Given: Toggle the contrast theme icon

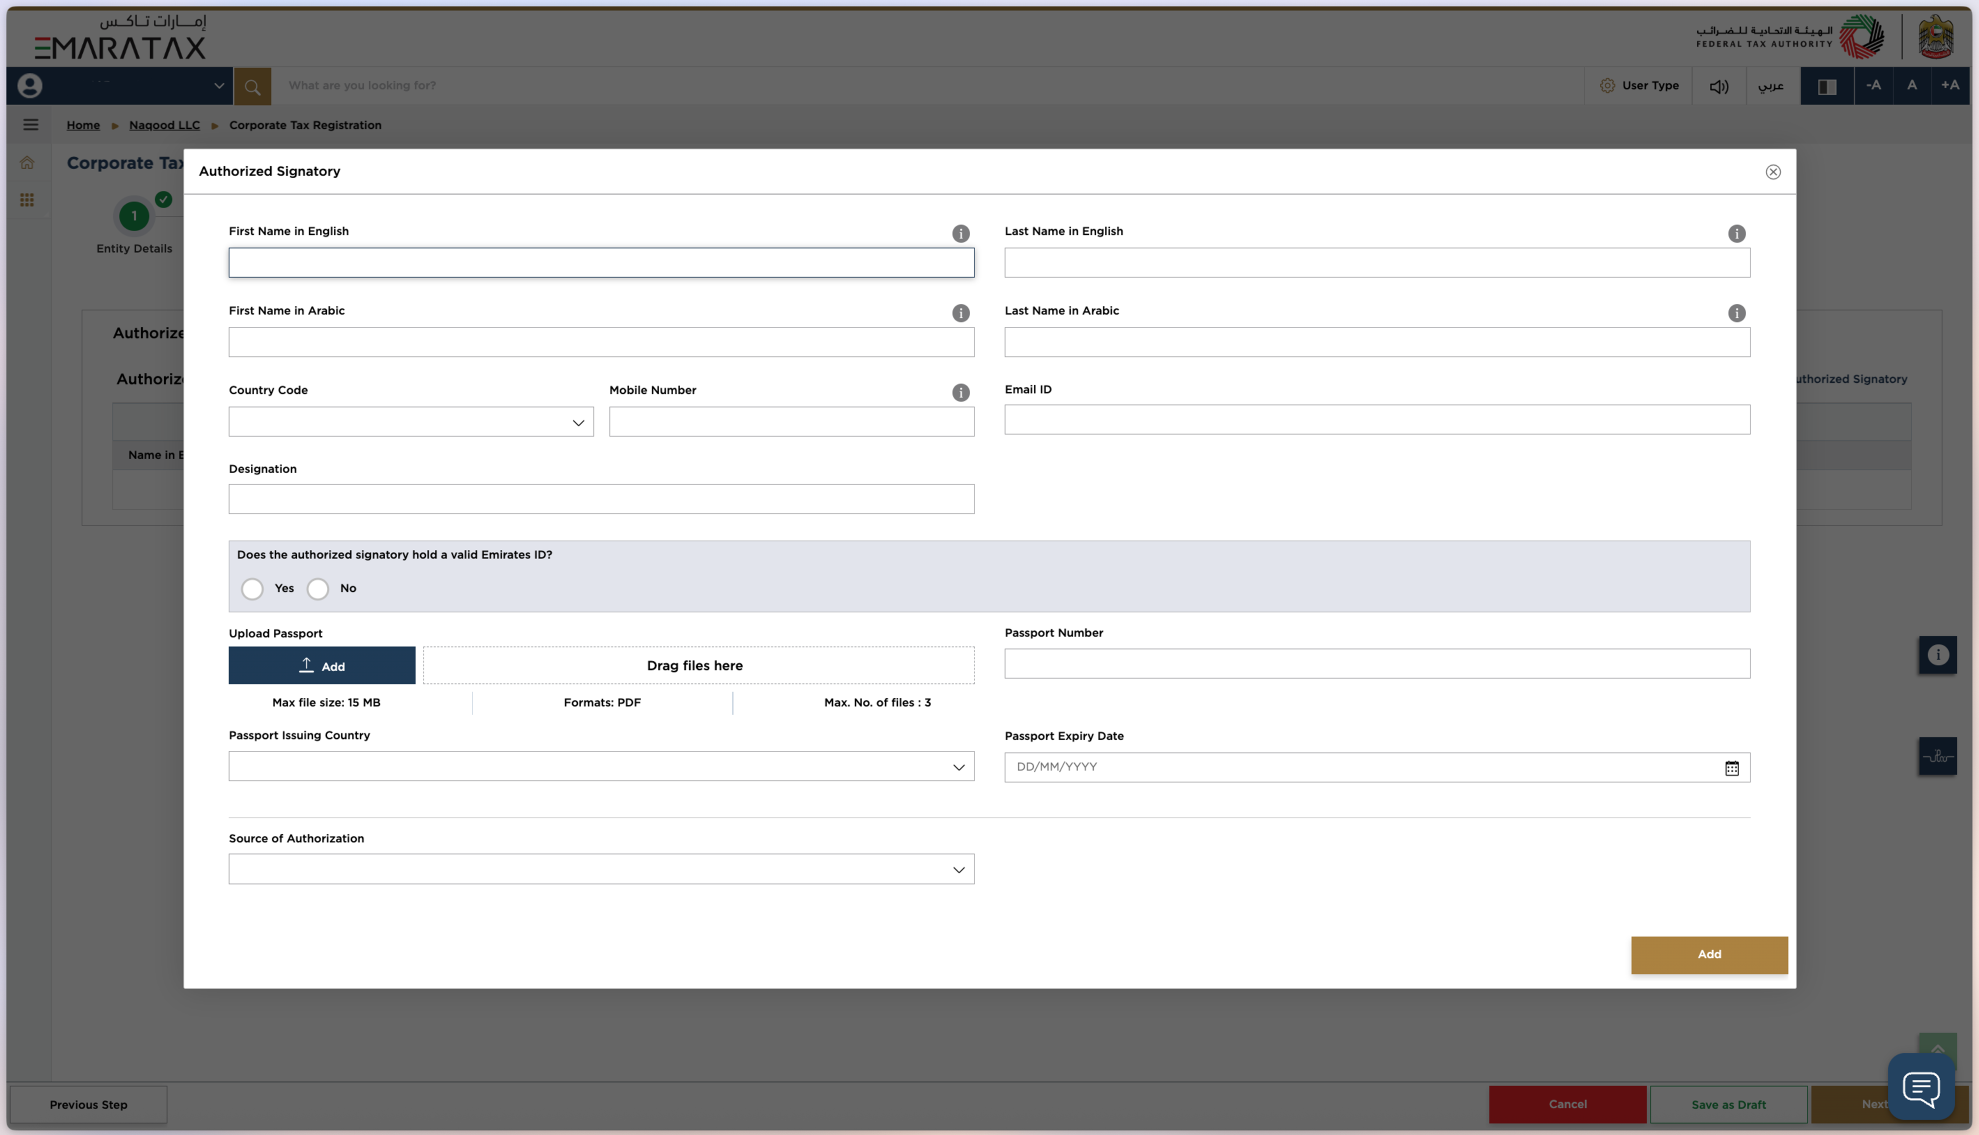Looking at the screenshot, I should 1826,87.
